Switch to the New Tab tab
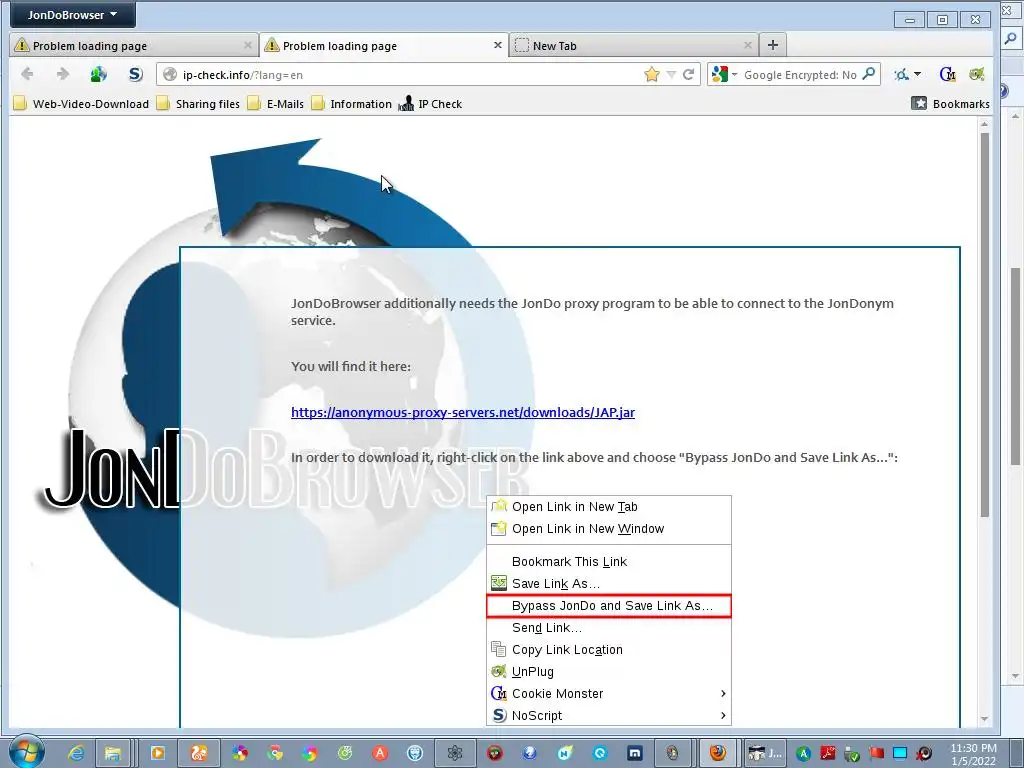Viewport: 1024px width, 768px height. click(x=633, y=45)
